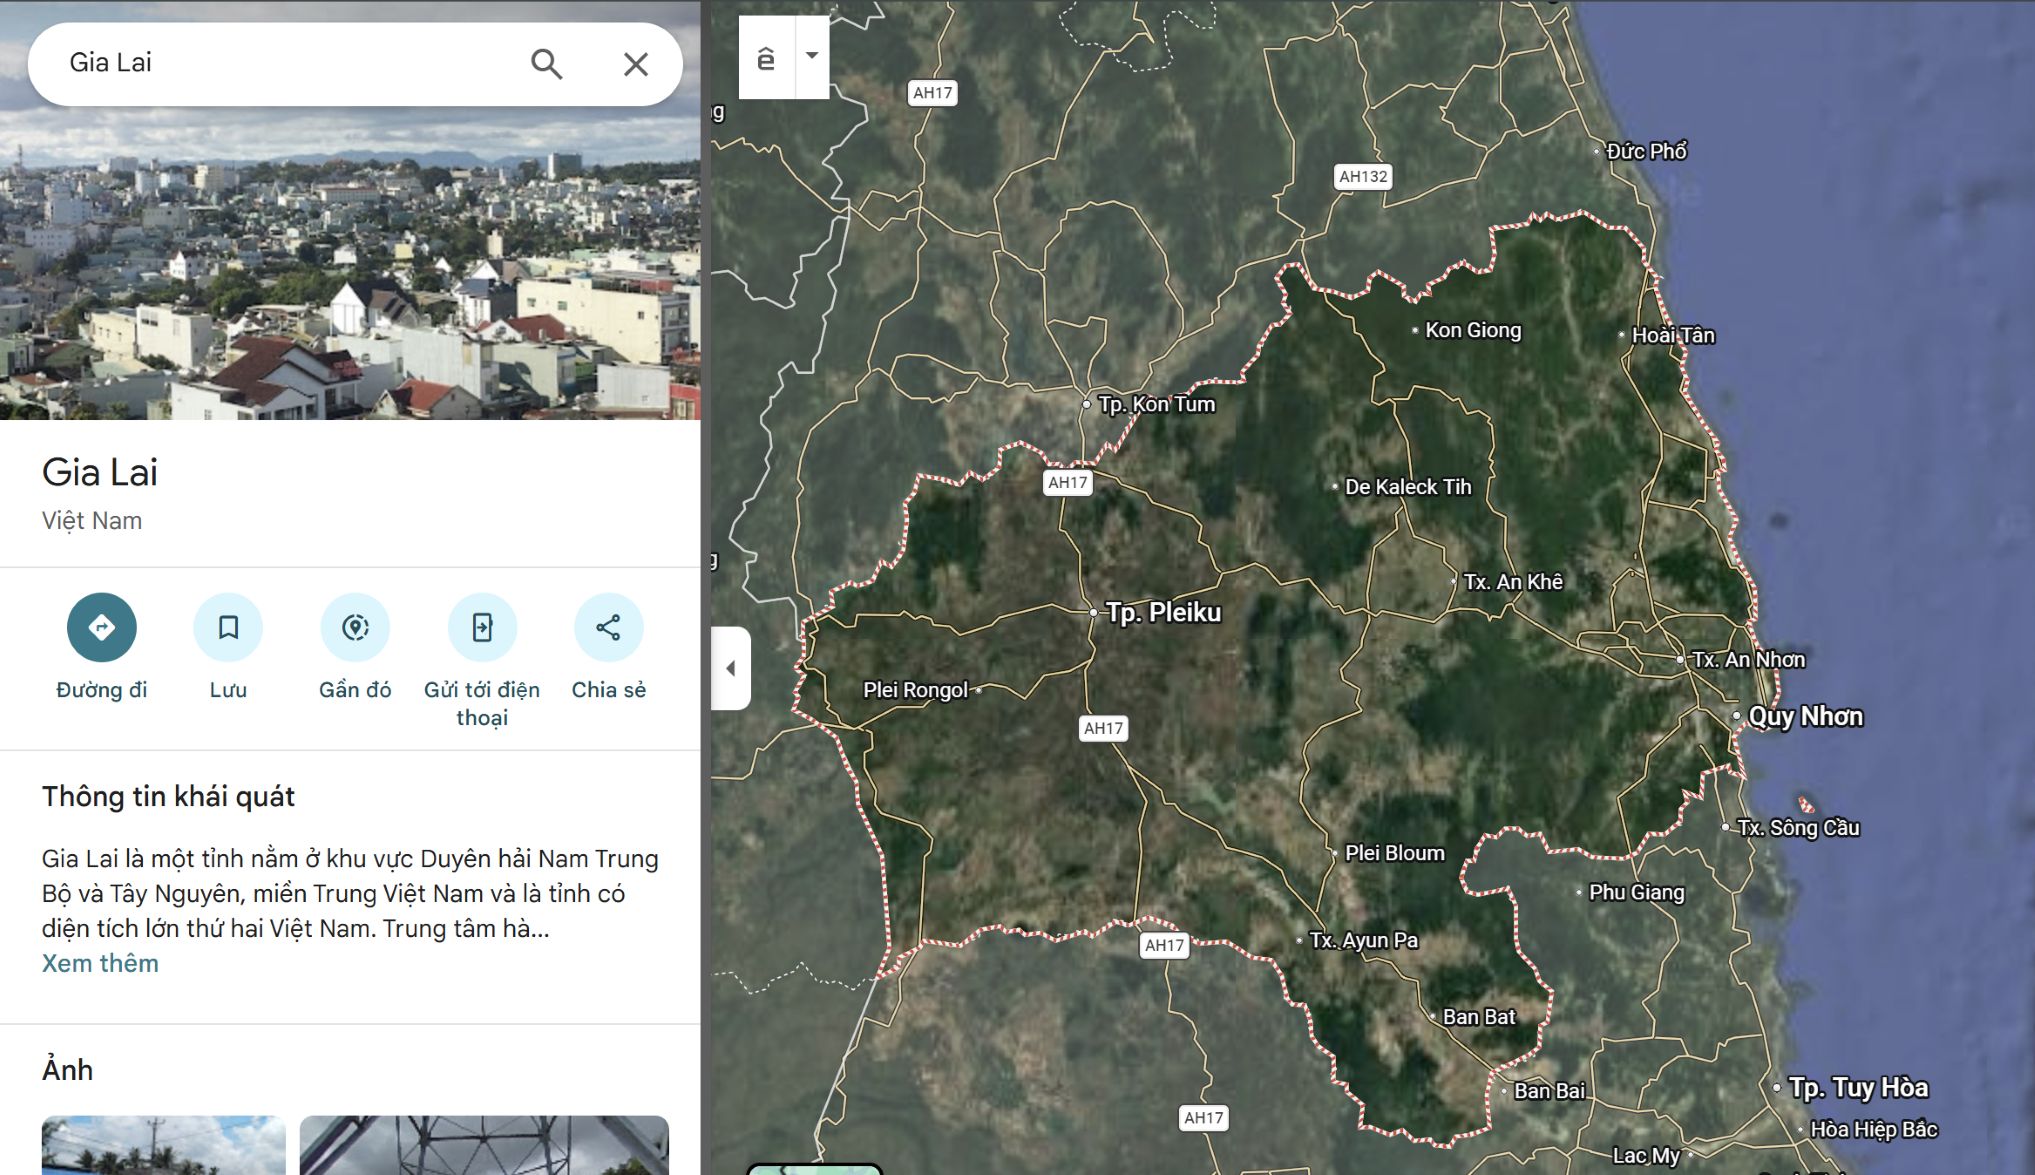Screen dimensions: 2035x1175
Task: Open second photo under Ảnh
Action: 484,1145
